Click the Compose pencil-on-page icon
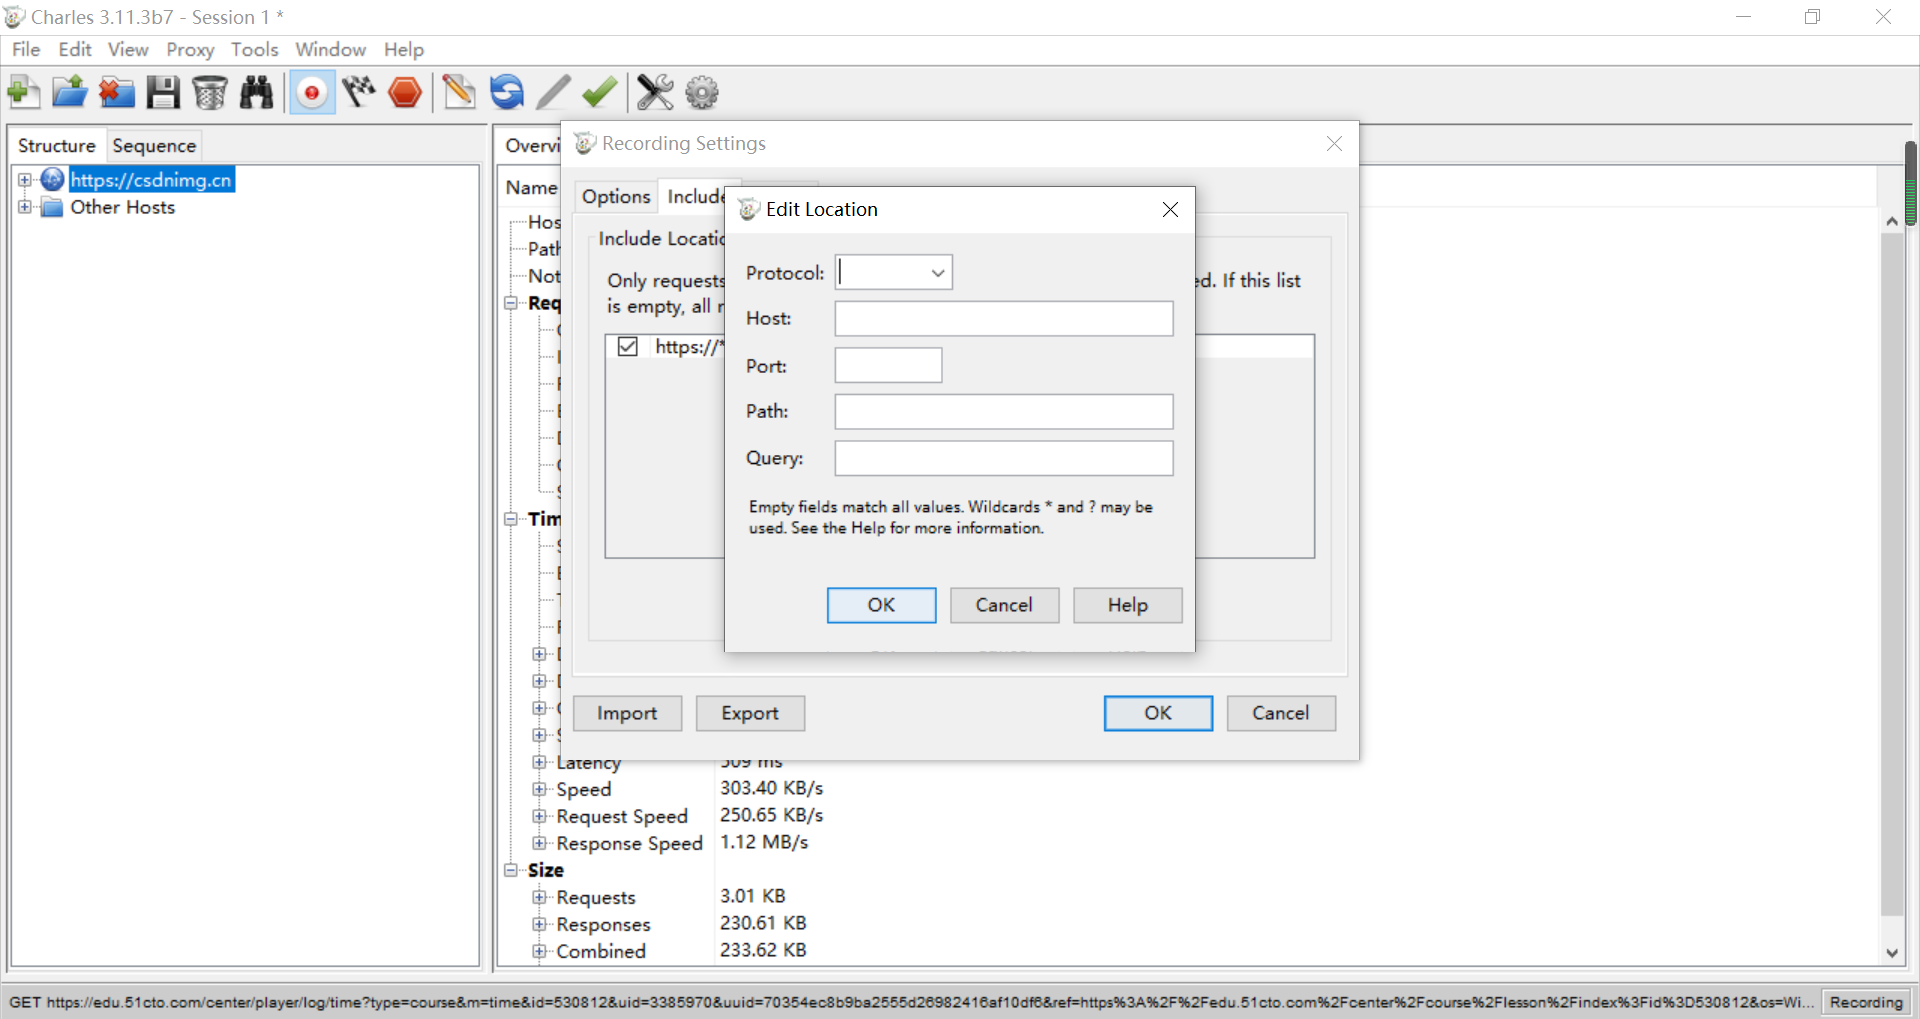Image resolution: width=1920 pixels, height=1019 pixels. tap(459, 93)
